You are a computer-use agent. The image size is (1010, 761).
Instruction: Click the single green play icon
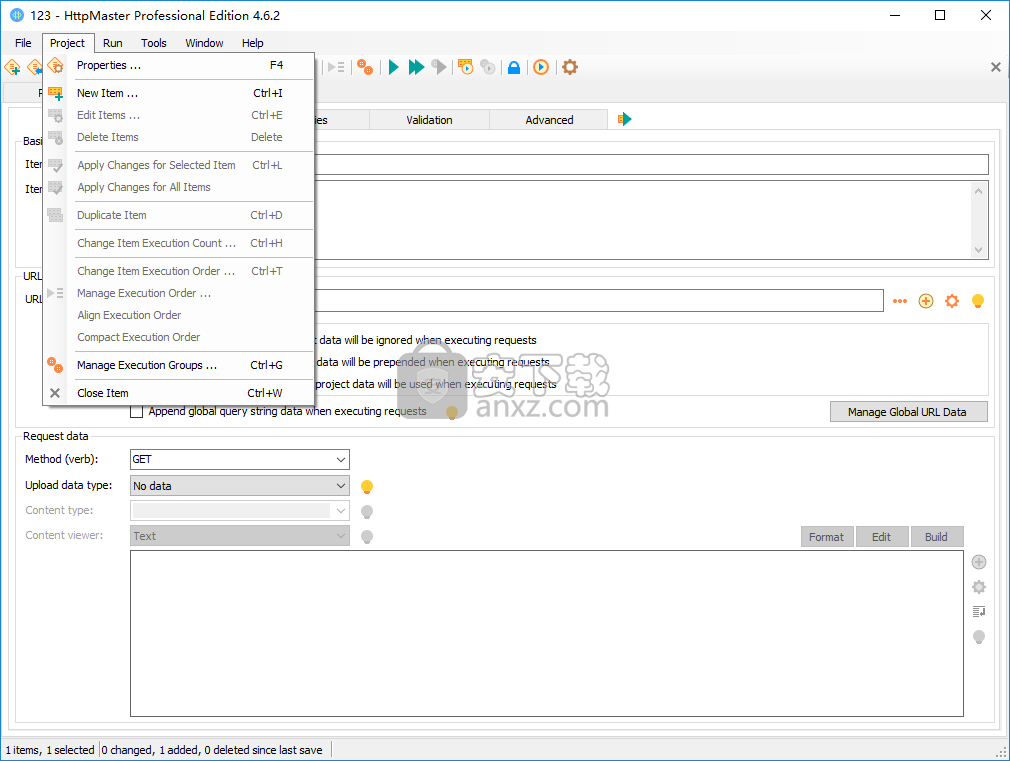pos(394,67)
